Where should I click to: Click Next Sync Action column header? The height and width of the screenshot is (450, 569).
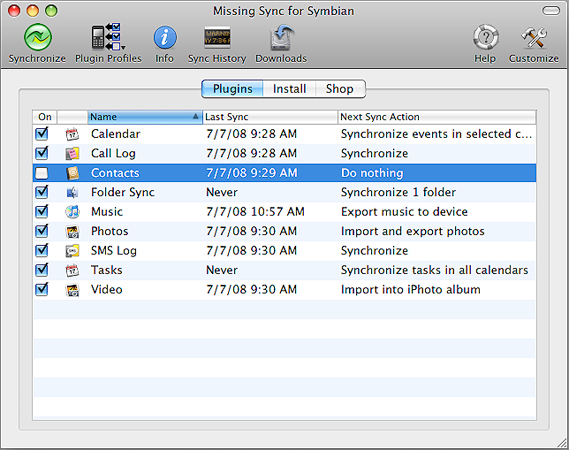[437, 117]
